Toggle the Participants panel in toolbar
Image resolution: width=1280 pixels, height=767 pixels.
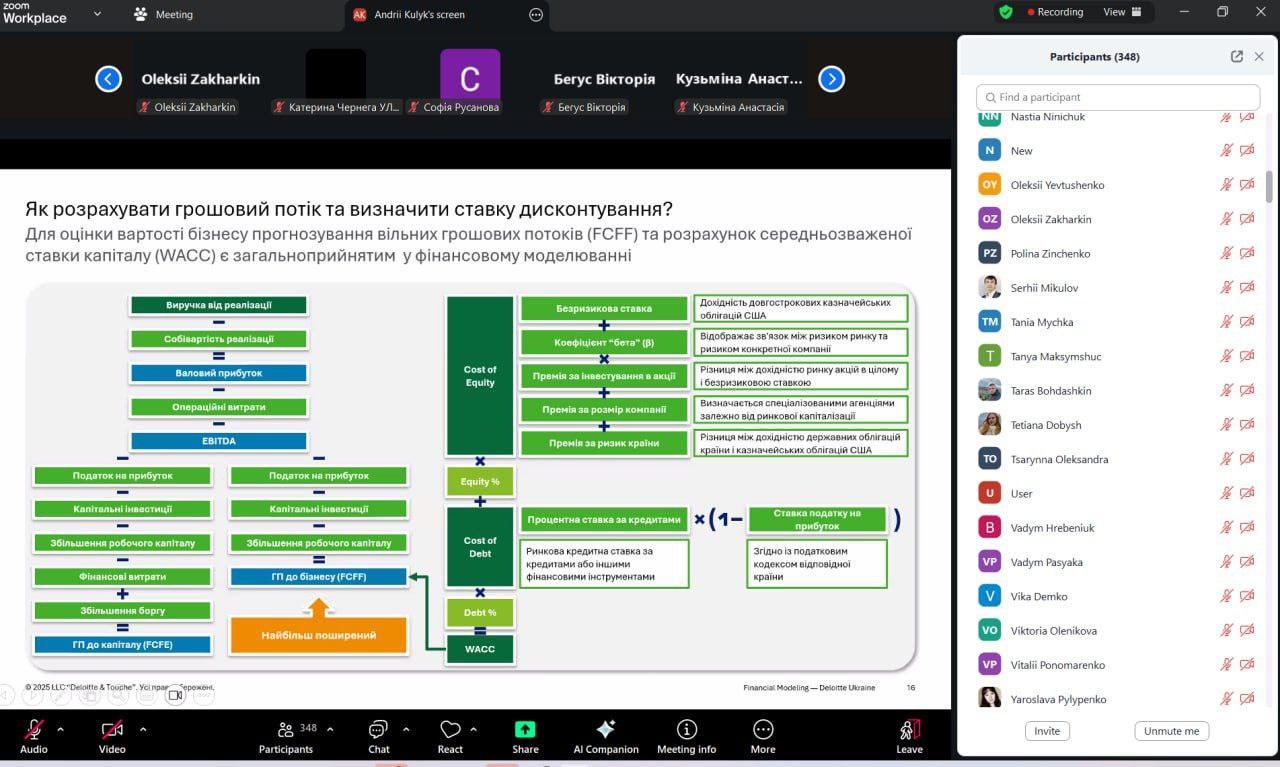click(x=286, y=730)
